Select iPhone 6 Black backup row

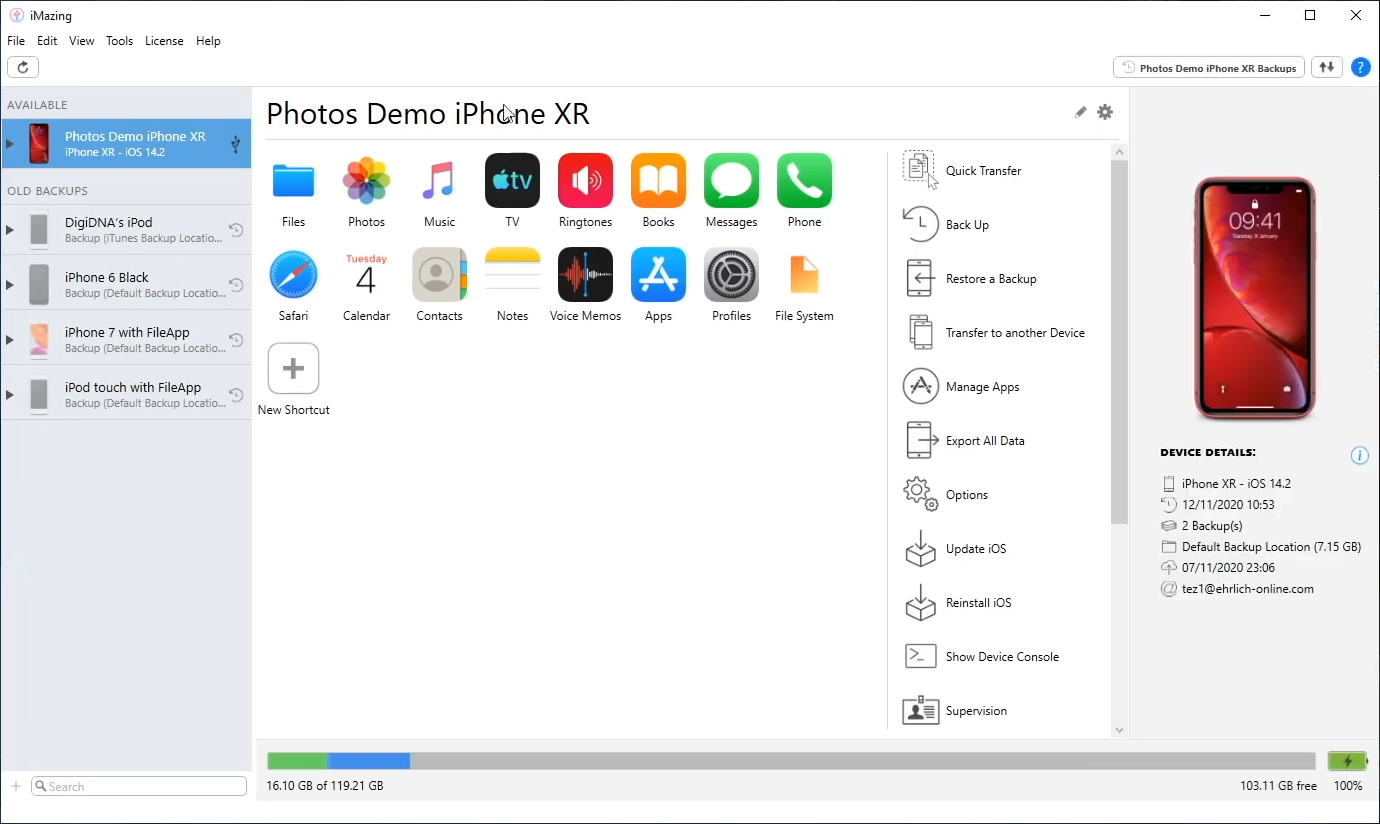(x=126, y=285)
